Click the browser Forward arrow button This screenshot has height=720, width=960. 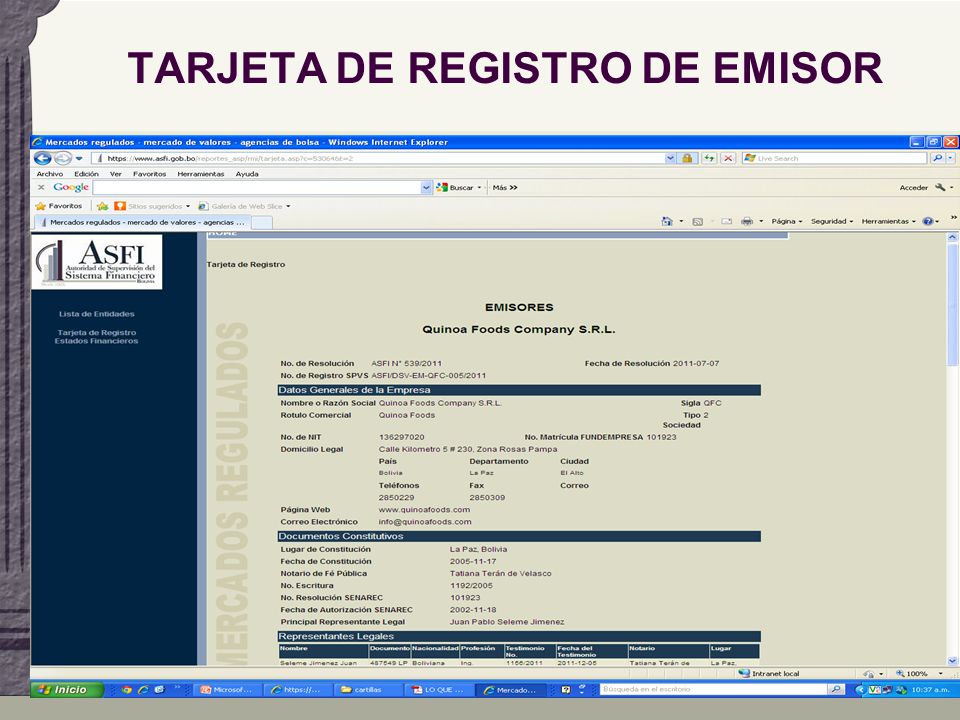62,159
